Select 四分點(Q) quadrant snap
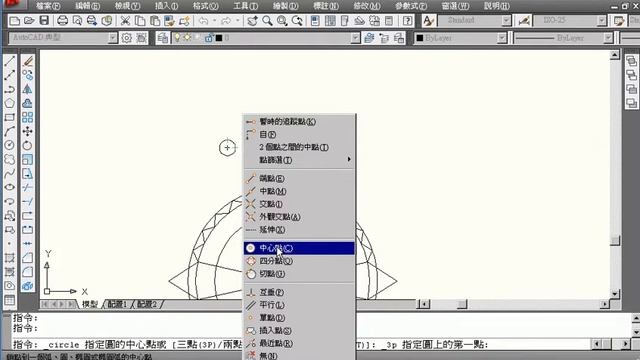 point(300,261)
